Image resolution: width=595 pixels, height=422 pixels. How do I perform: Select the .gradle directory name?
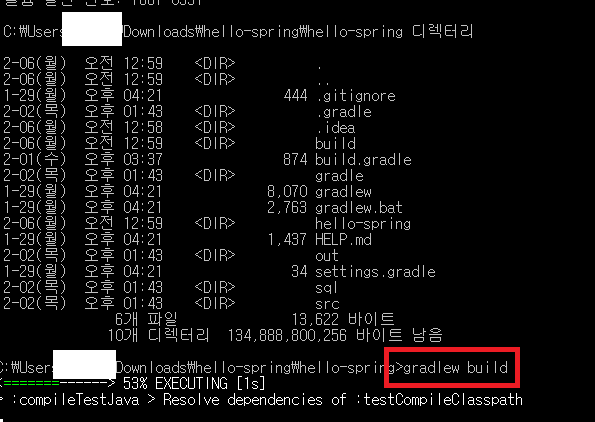343,112
